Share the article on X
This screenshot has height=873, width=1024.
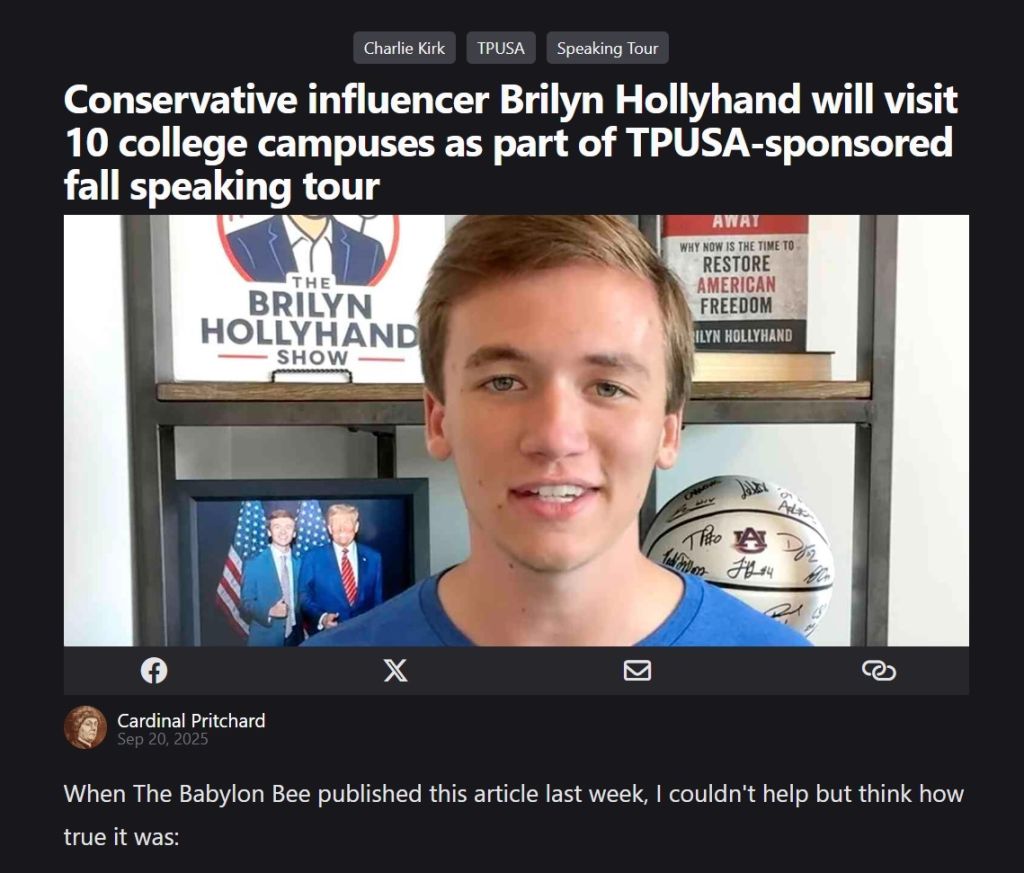395,671
